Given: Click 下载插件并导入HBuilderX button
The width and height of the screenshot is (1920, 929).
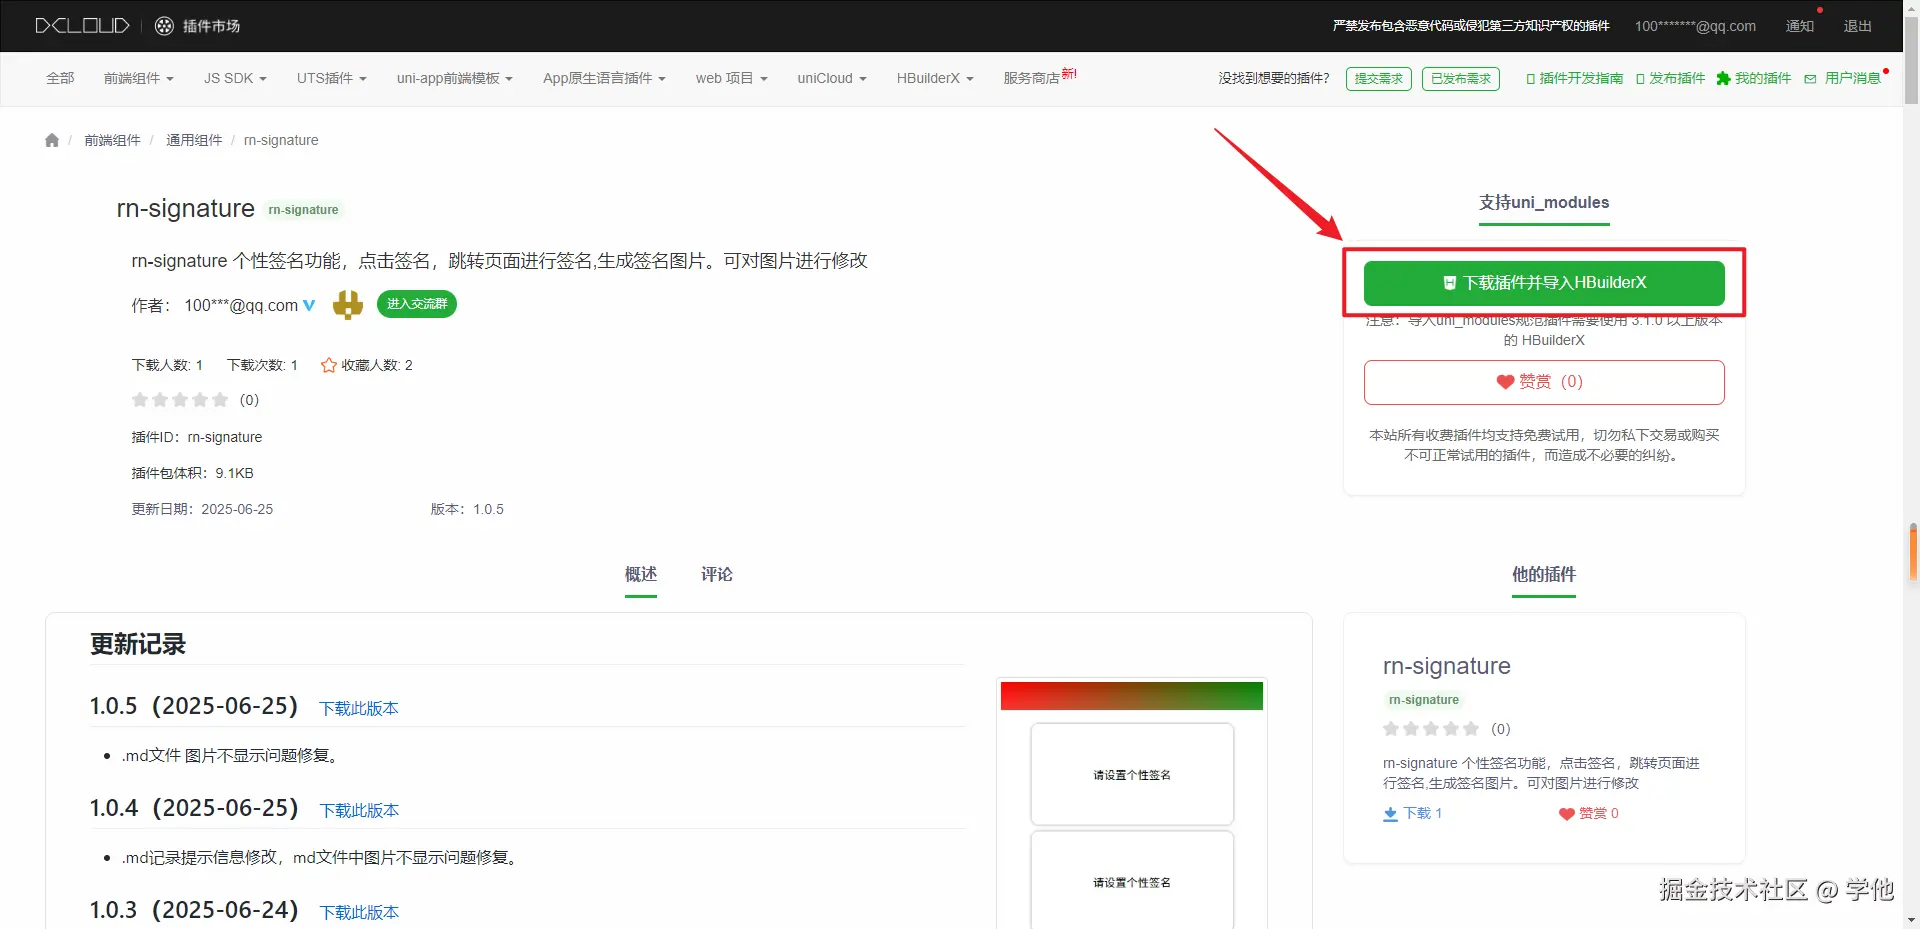Looking at the screenshot, I should [x=1544, y=283].
